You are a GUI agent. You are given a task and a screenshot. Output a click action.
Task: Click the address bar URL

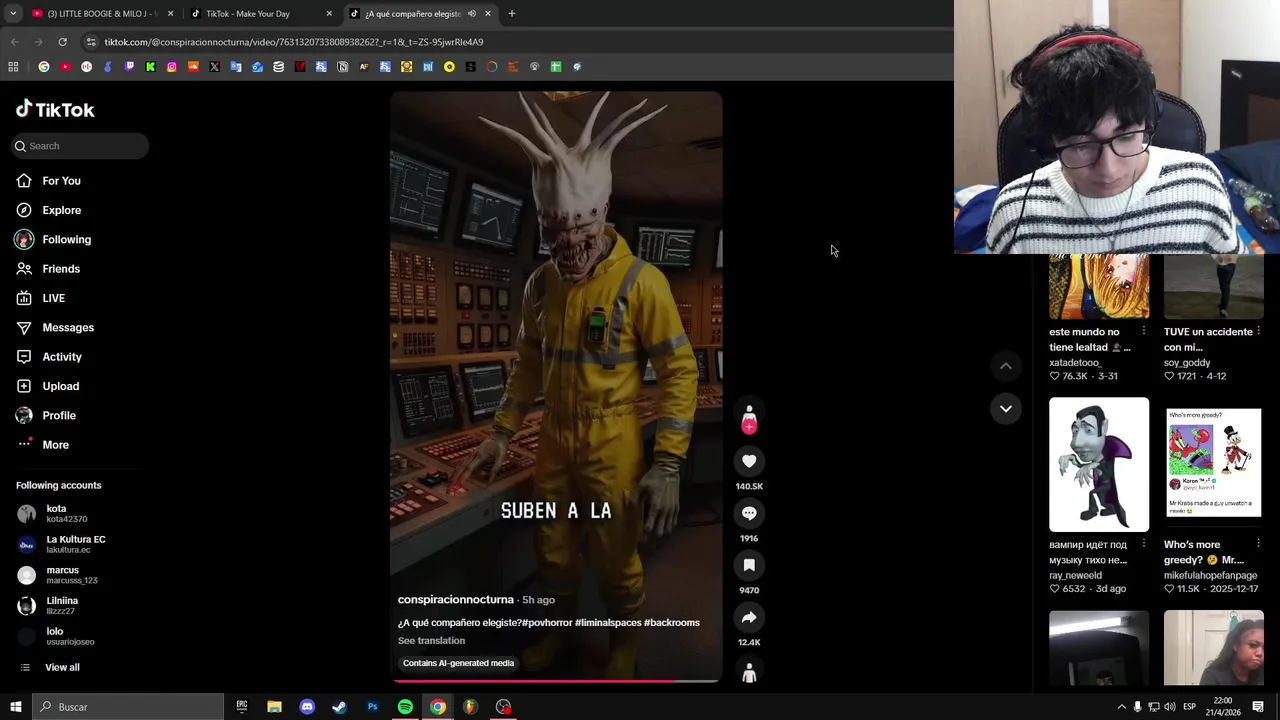point(294,42)
